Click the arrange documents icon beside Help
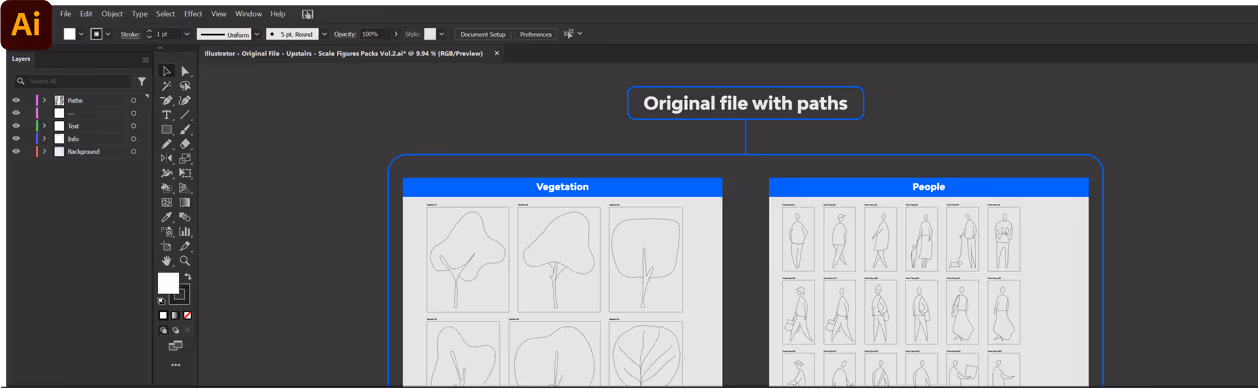This screenshot has height=389, width=1258. (x=307, y=14)
